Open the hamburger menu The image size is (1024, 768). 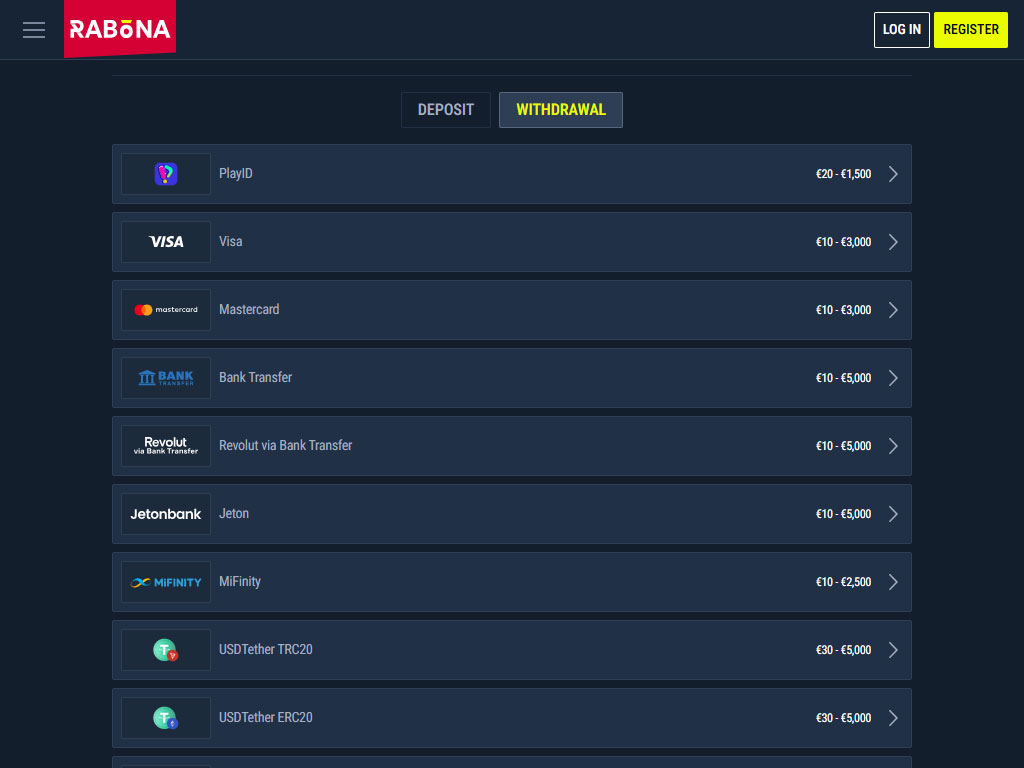(x=34, y=30)
